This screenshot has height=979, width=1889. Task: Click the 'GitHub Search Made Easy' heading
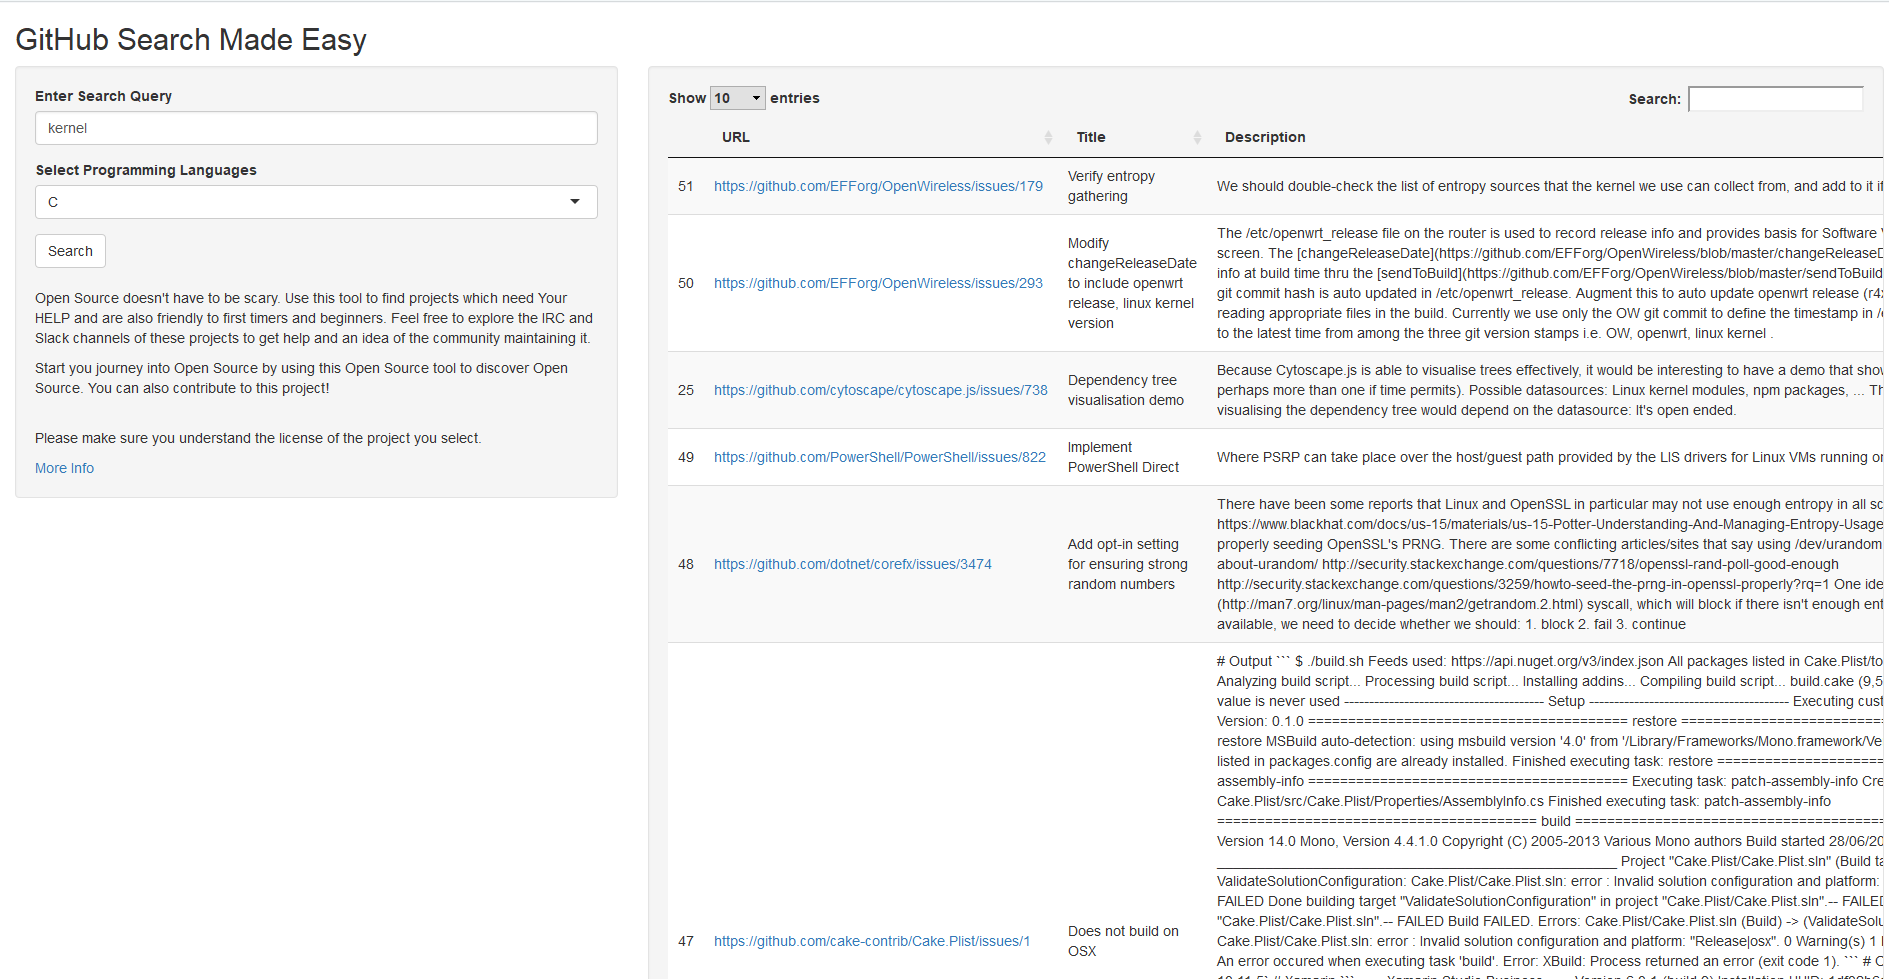[191, 40]
